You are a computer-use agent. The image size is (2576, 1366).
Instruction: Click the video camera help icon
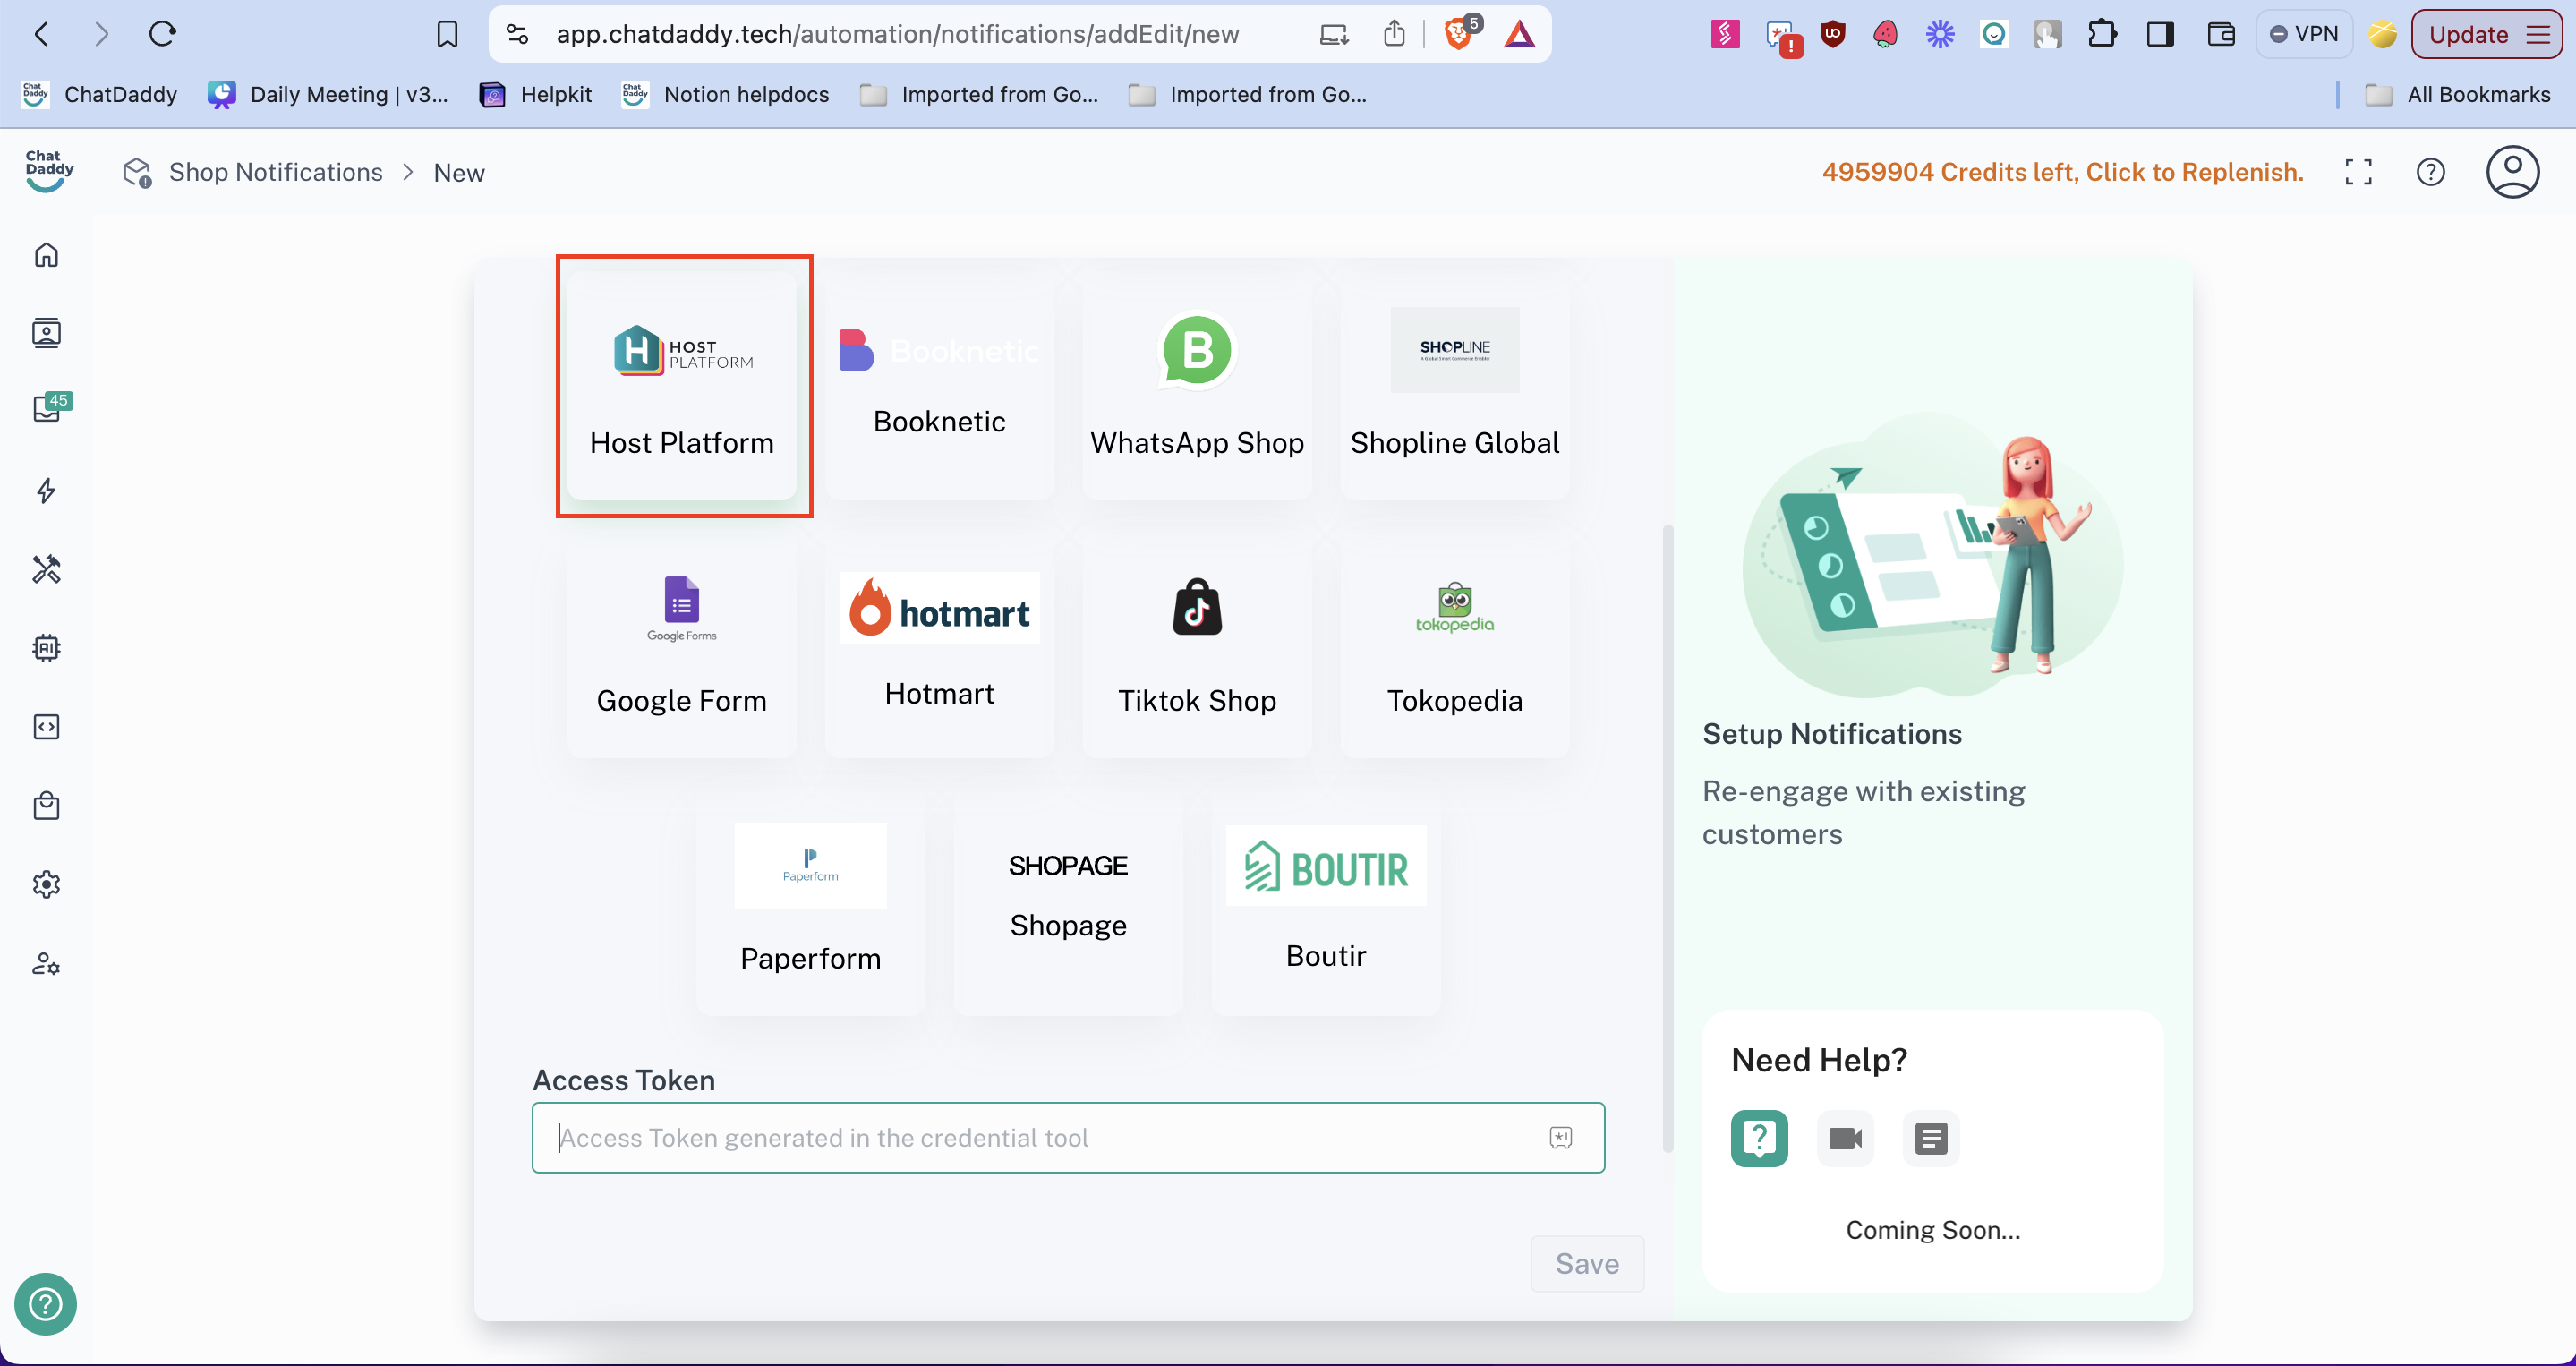(x=1845, y=1138)
